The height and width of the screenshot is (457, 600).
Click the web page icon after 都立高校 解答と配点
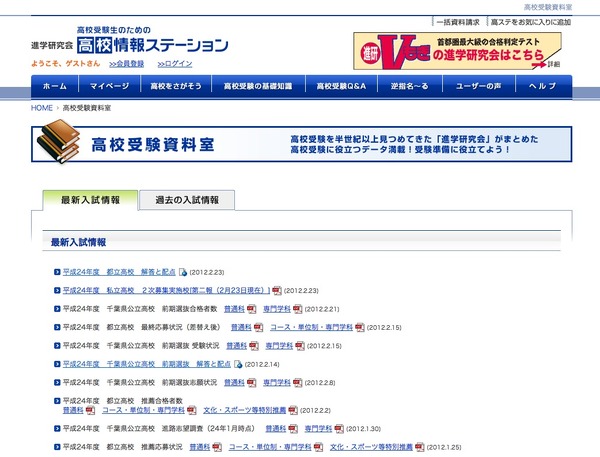(x=183, y=272)
